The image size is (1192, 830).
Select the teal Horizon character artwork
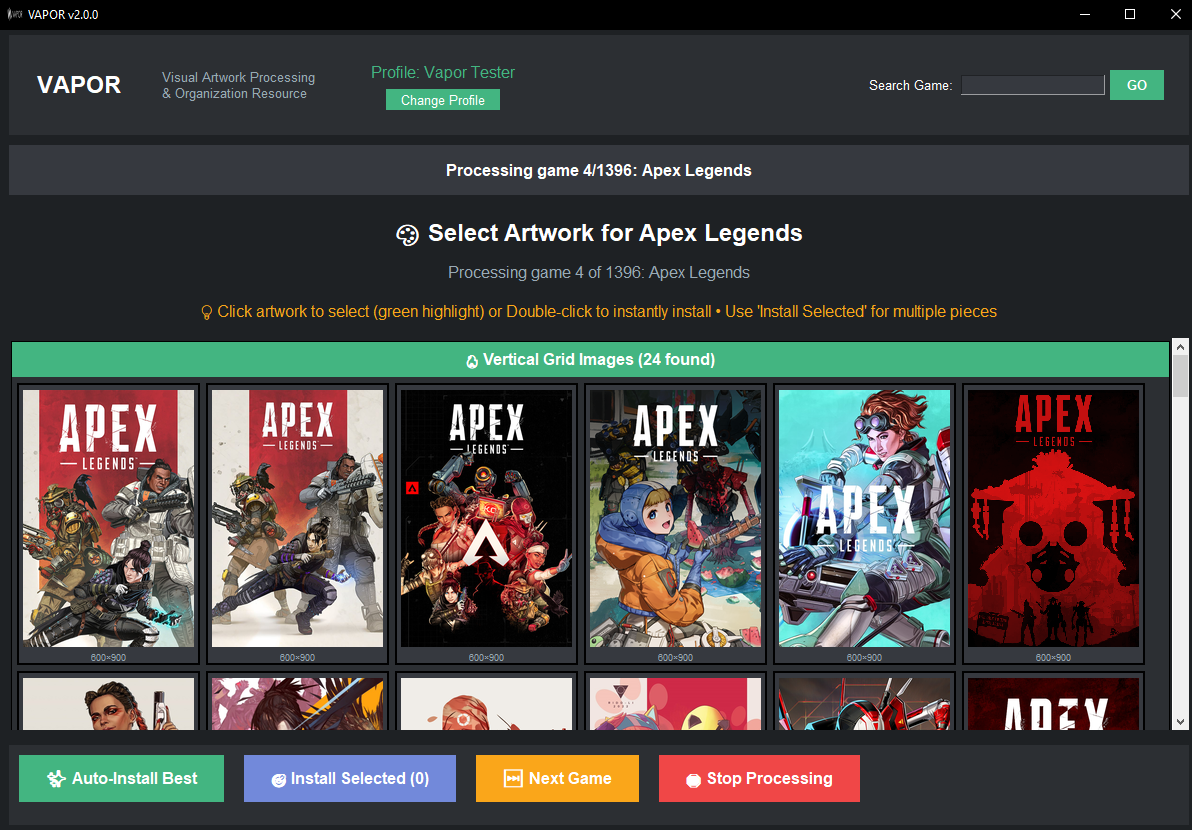(864, 518)
